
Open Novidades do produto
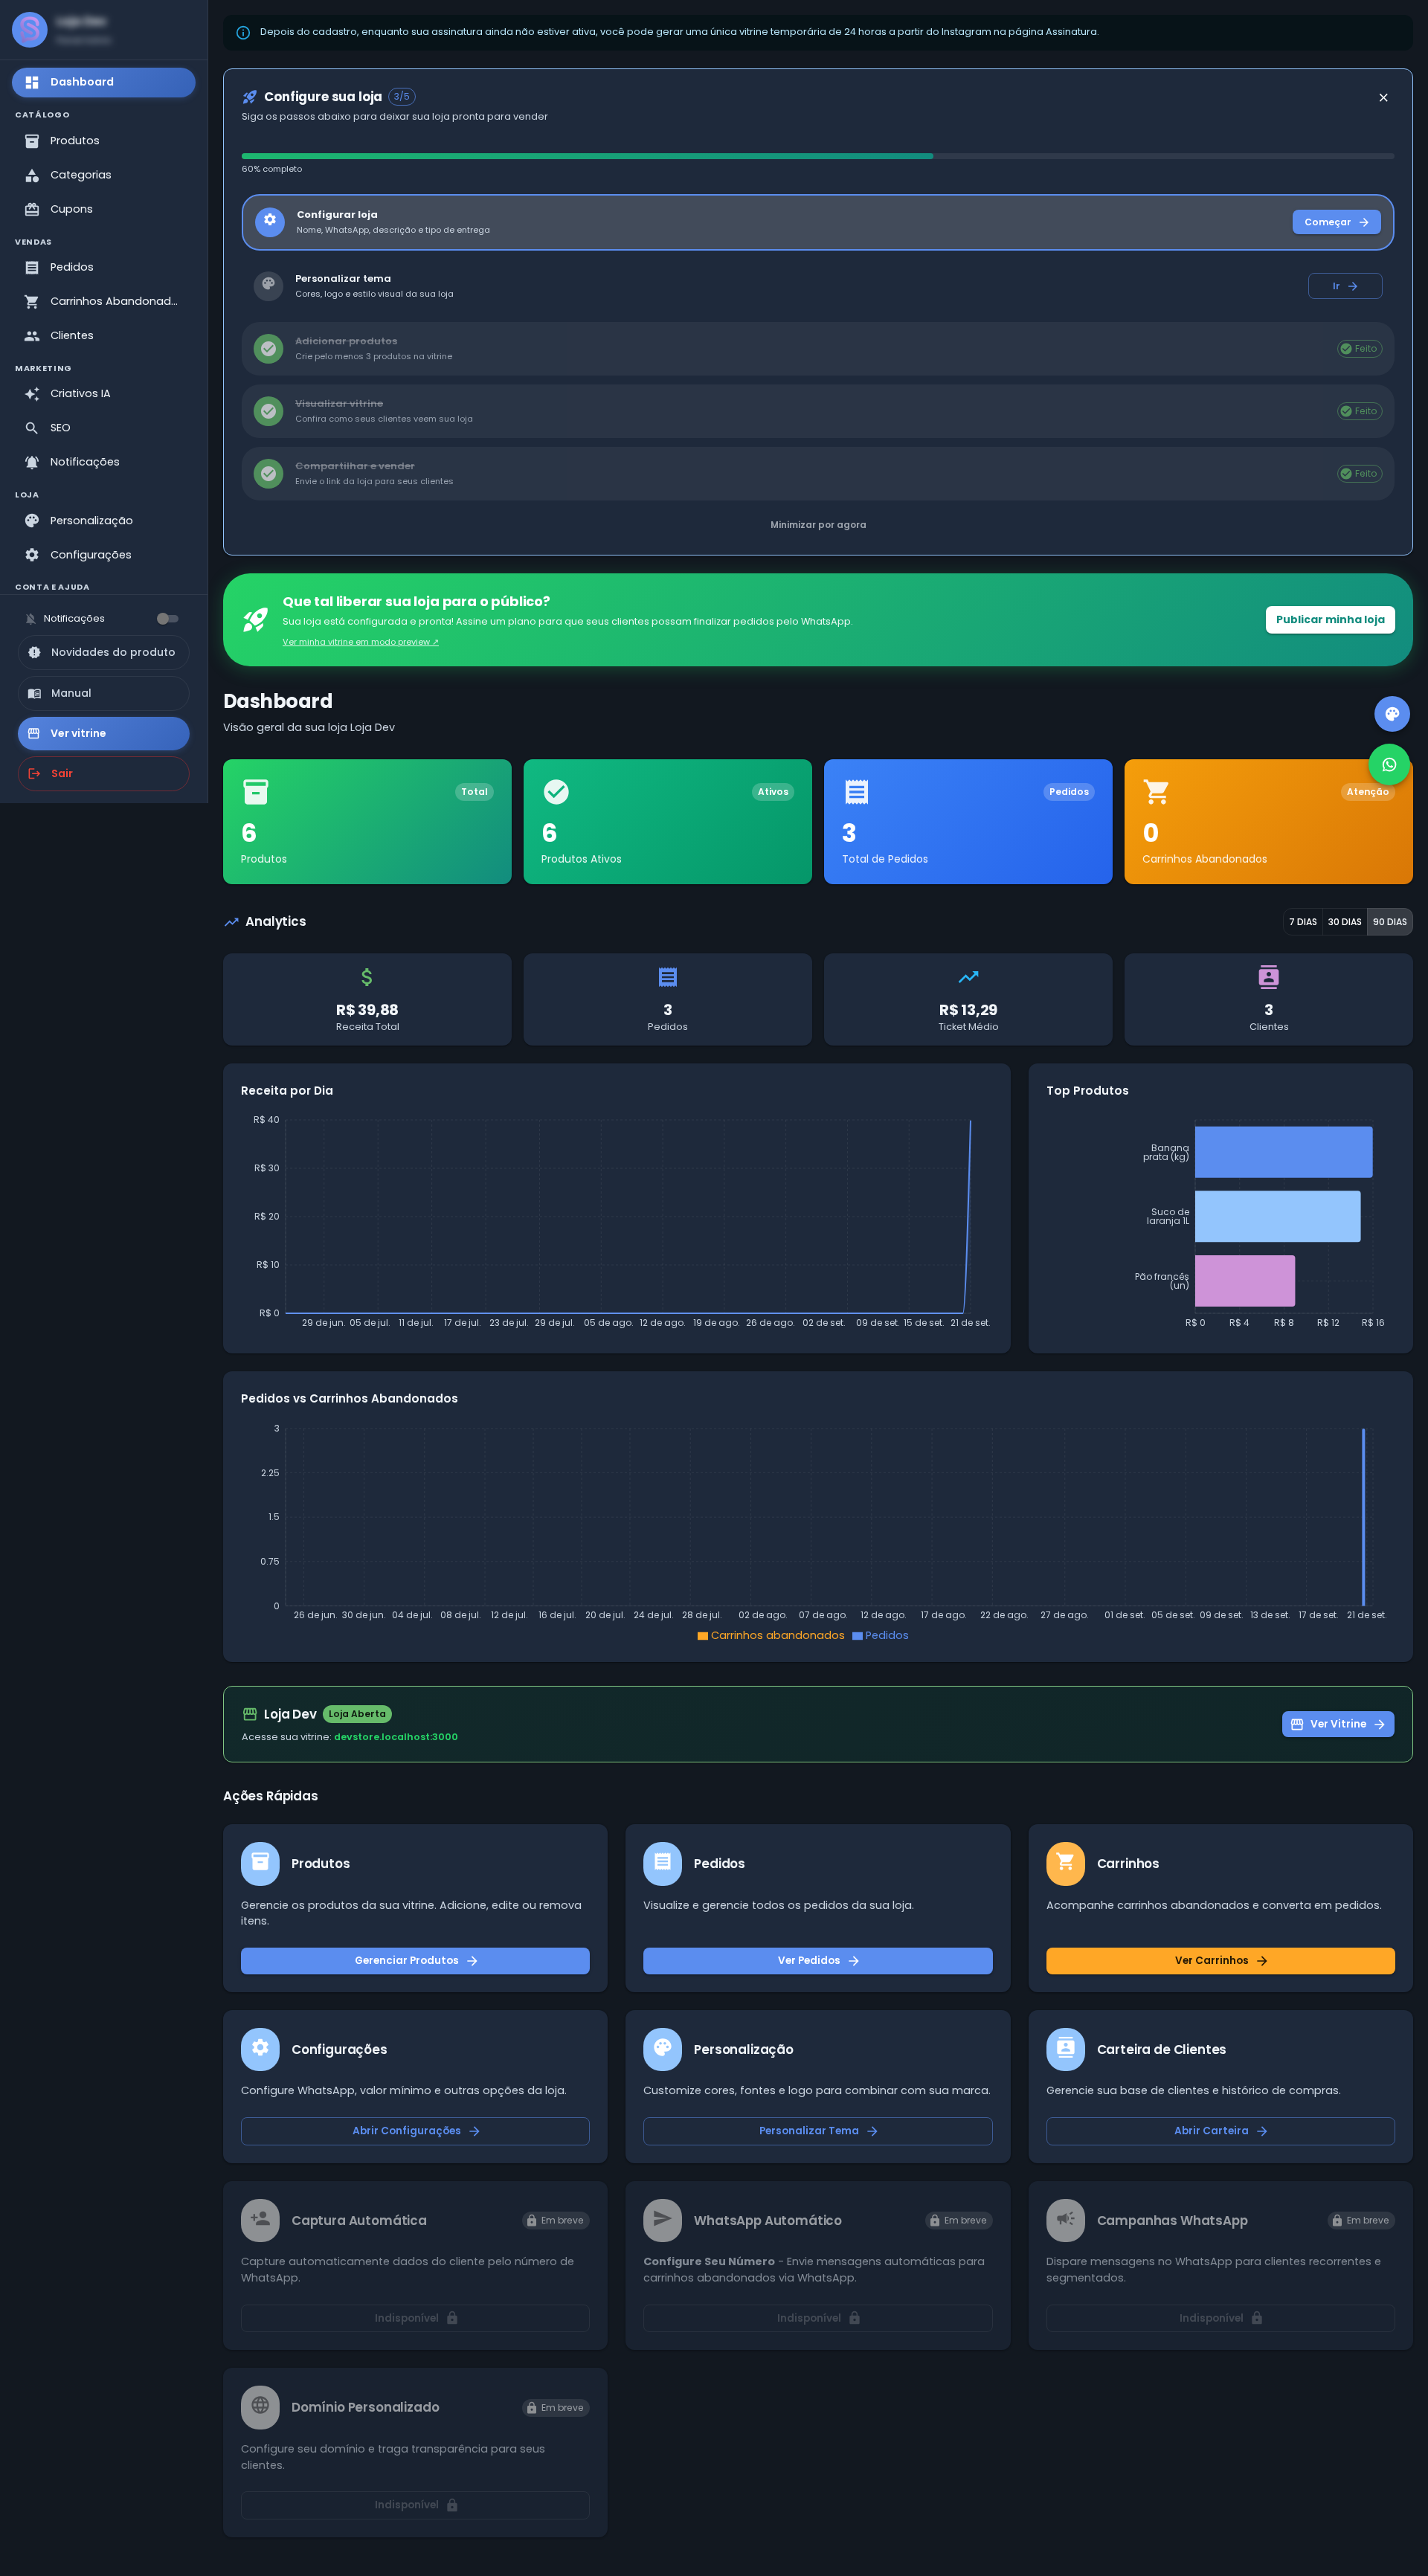[x=103, y=652]
